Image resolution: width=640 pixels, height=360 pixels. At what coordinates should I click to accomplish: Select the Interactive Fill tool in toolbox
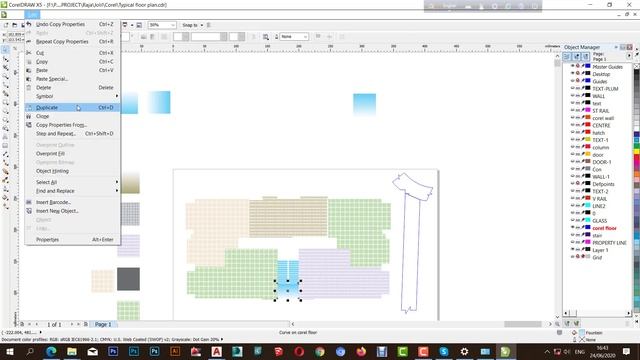[x=5, y=206]
